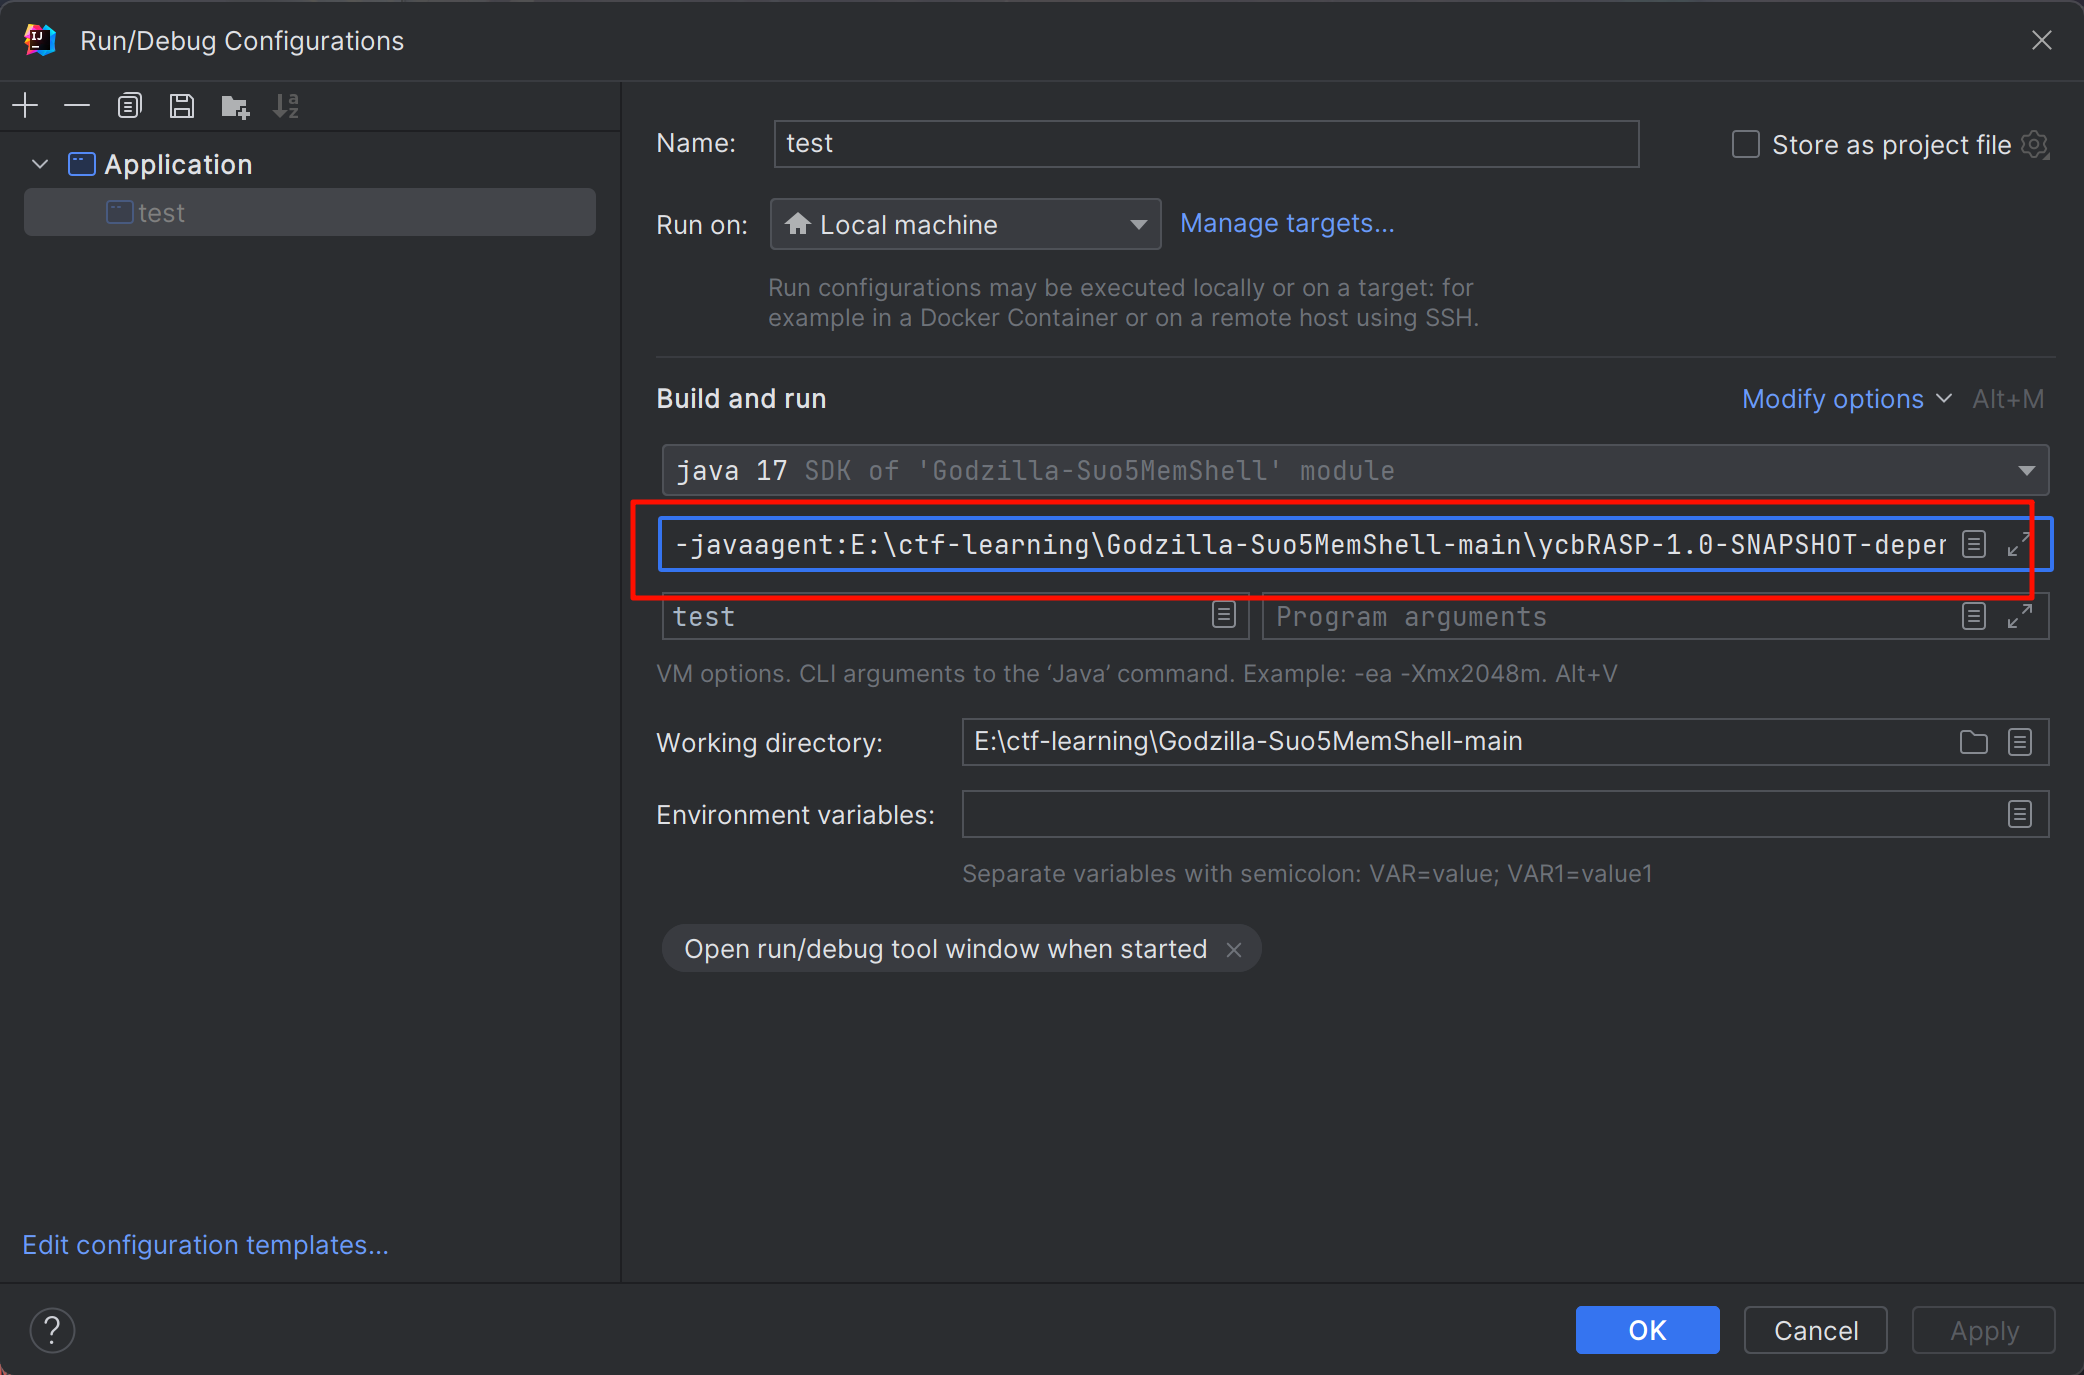Screen dimensions: 2084x1375
Task: Collapse the Application tree node
Action: click(40, 164)
